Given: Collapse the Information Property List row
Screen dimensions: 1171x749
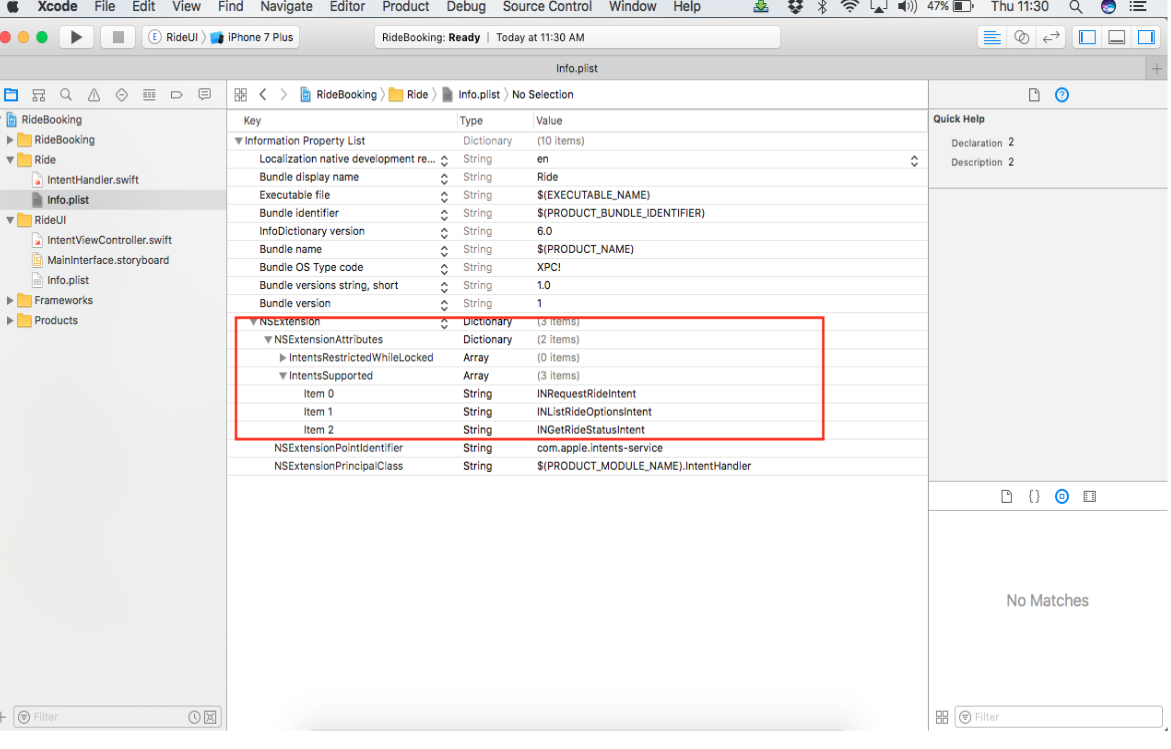Looking at the screenshot, I should (238, 141).
